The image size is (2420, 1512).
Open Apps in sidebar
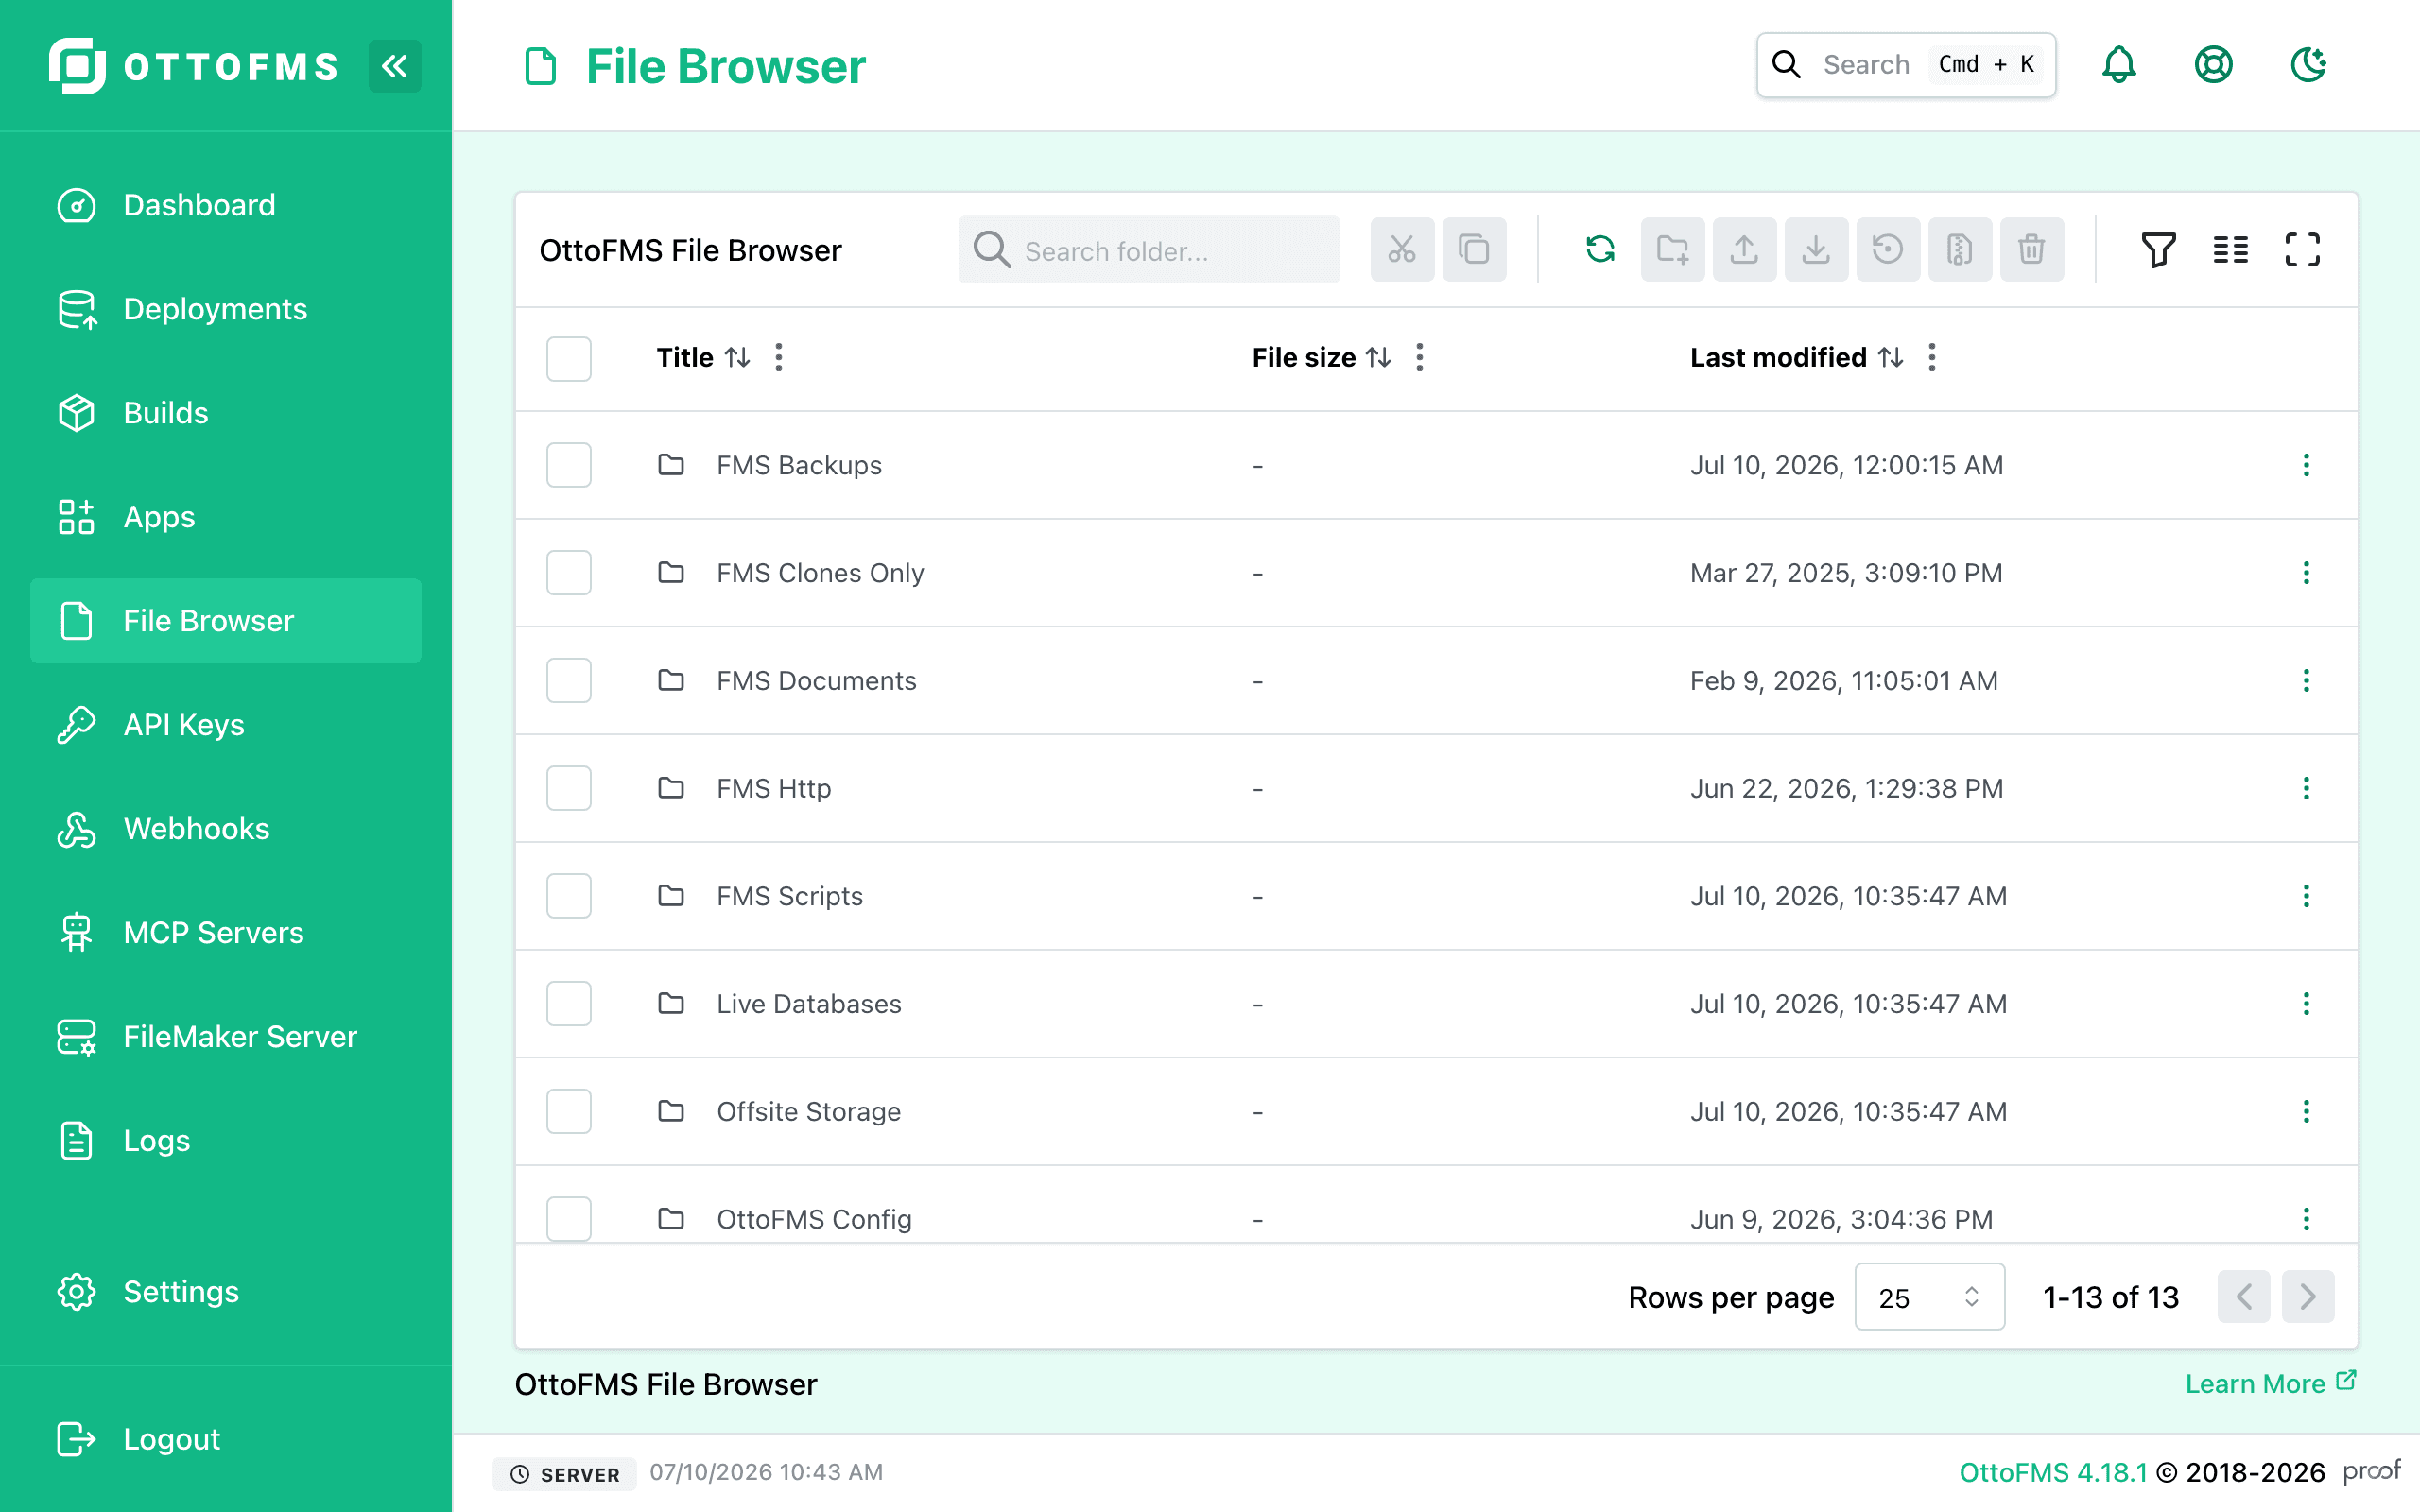(226, 517)
